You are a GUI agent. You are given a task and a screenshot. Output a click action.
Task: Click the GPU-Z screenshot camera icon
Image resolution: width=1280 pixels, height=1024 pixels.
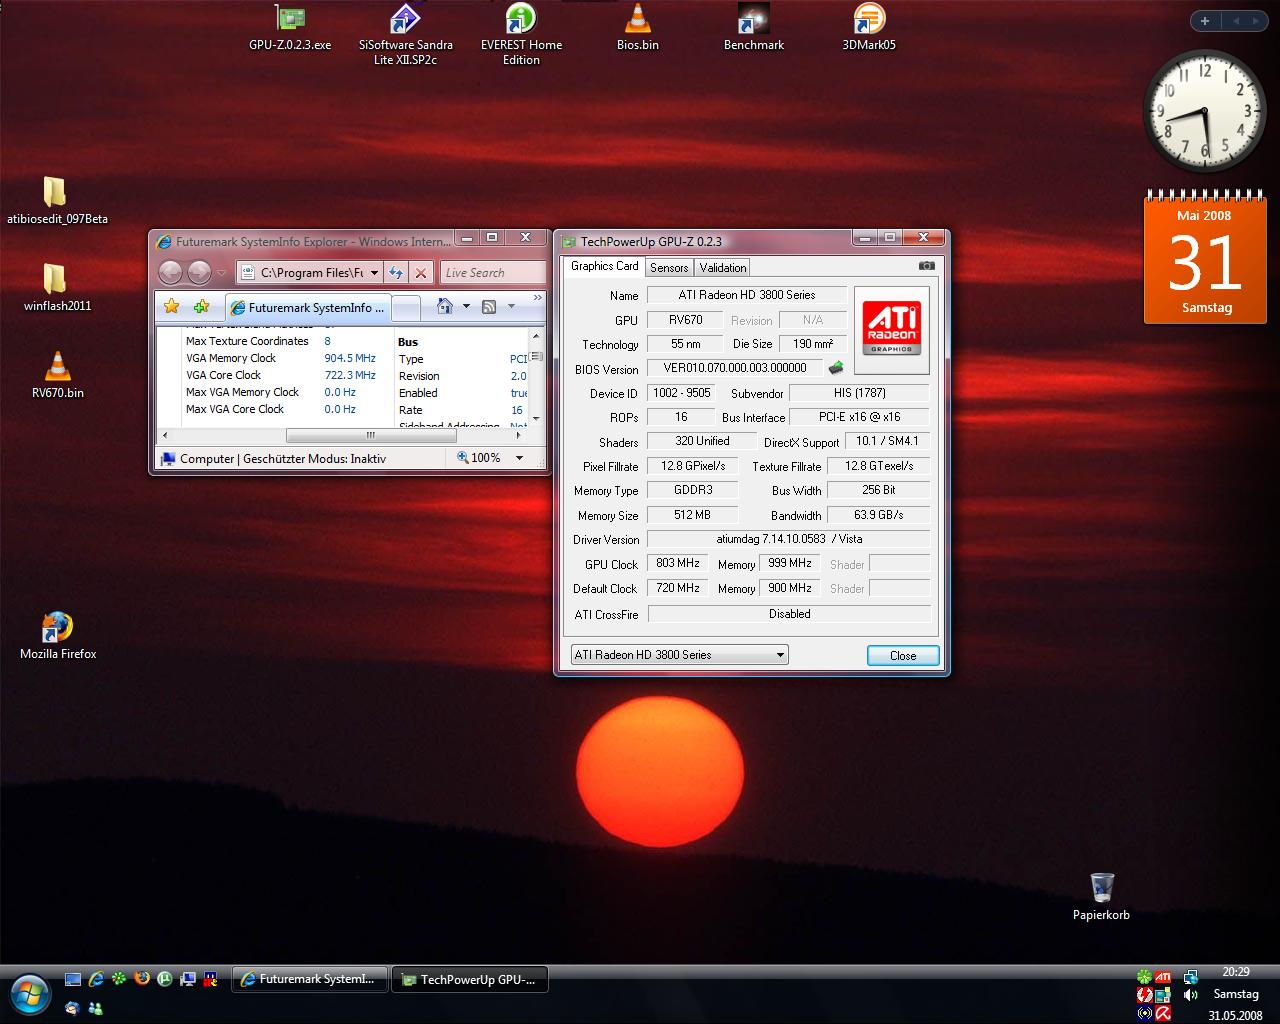926,266
